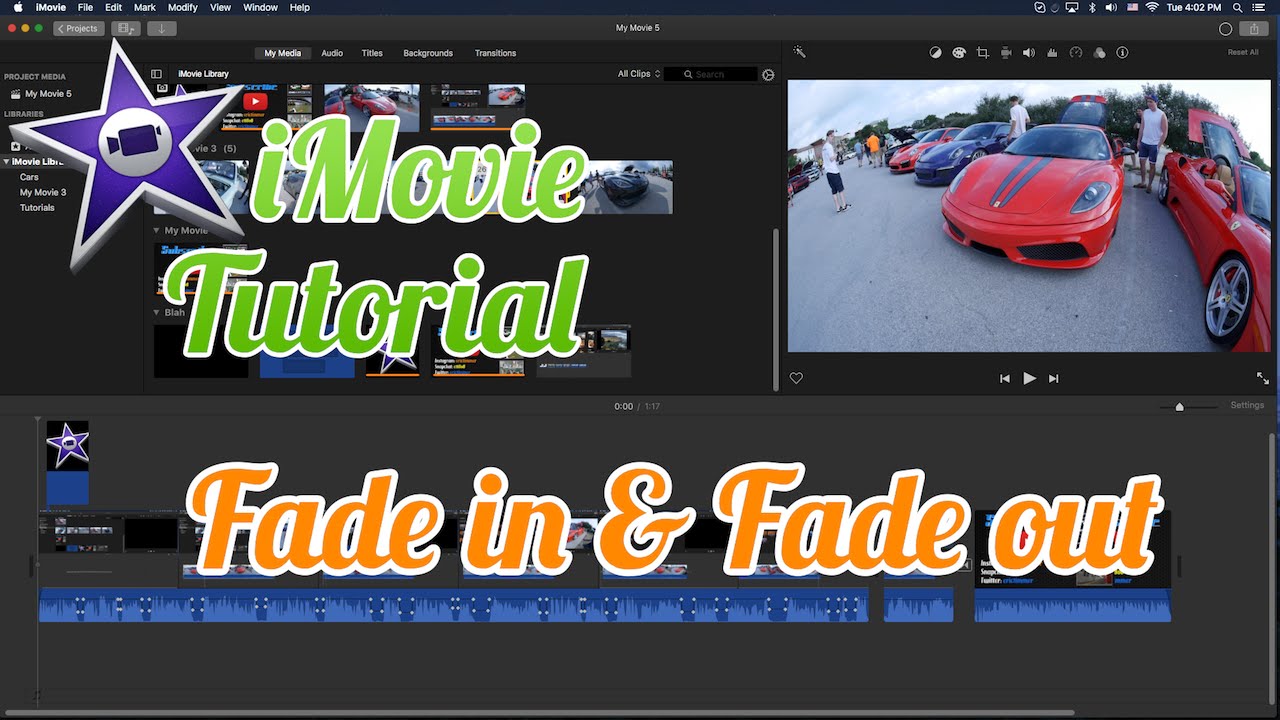Select the last blue audio clip in timeline

pyautogui.click(x=1073, y=605)
